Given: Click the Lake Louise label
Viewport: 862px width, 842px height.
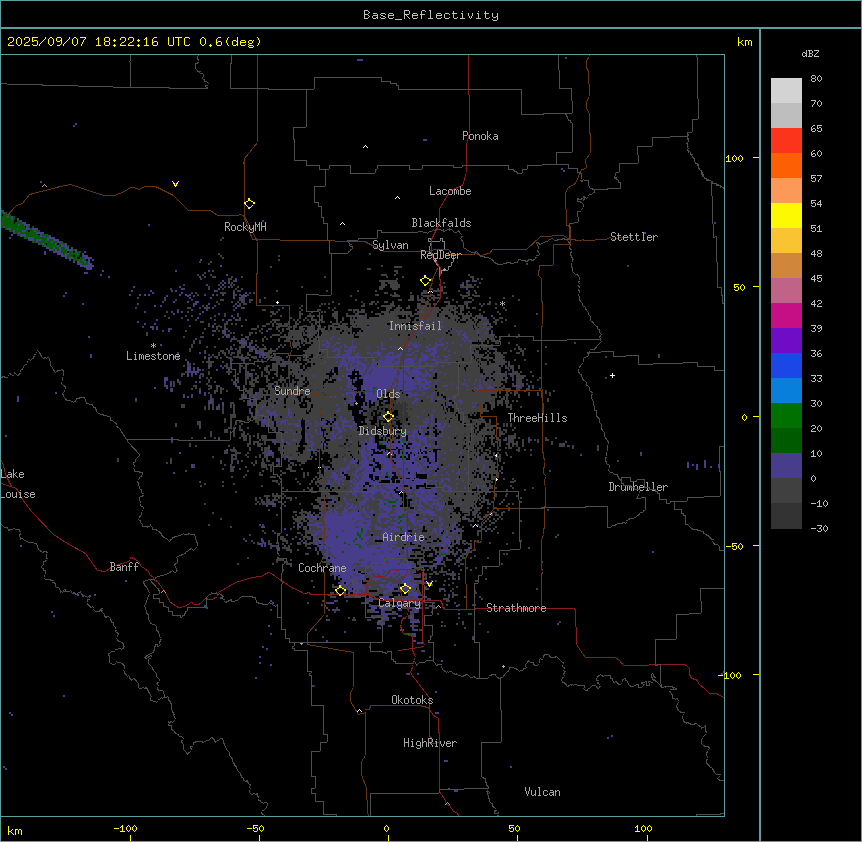Looking at the screenshot, I should pyautogui.click(x=18, y=484).
